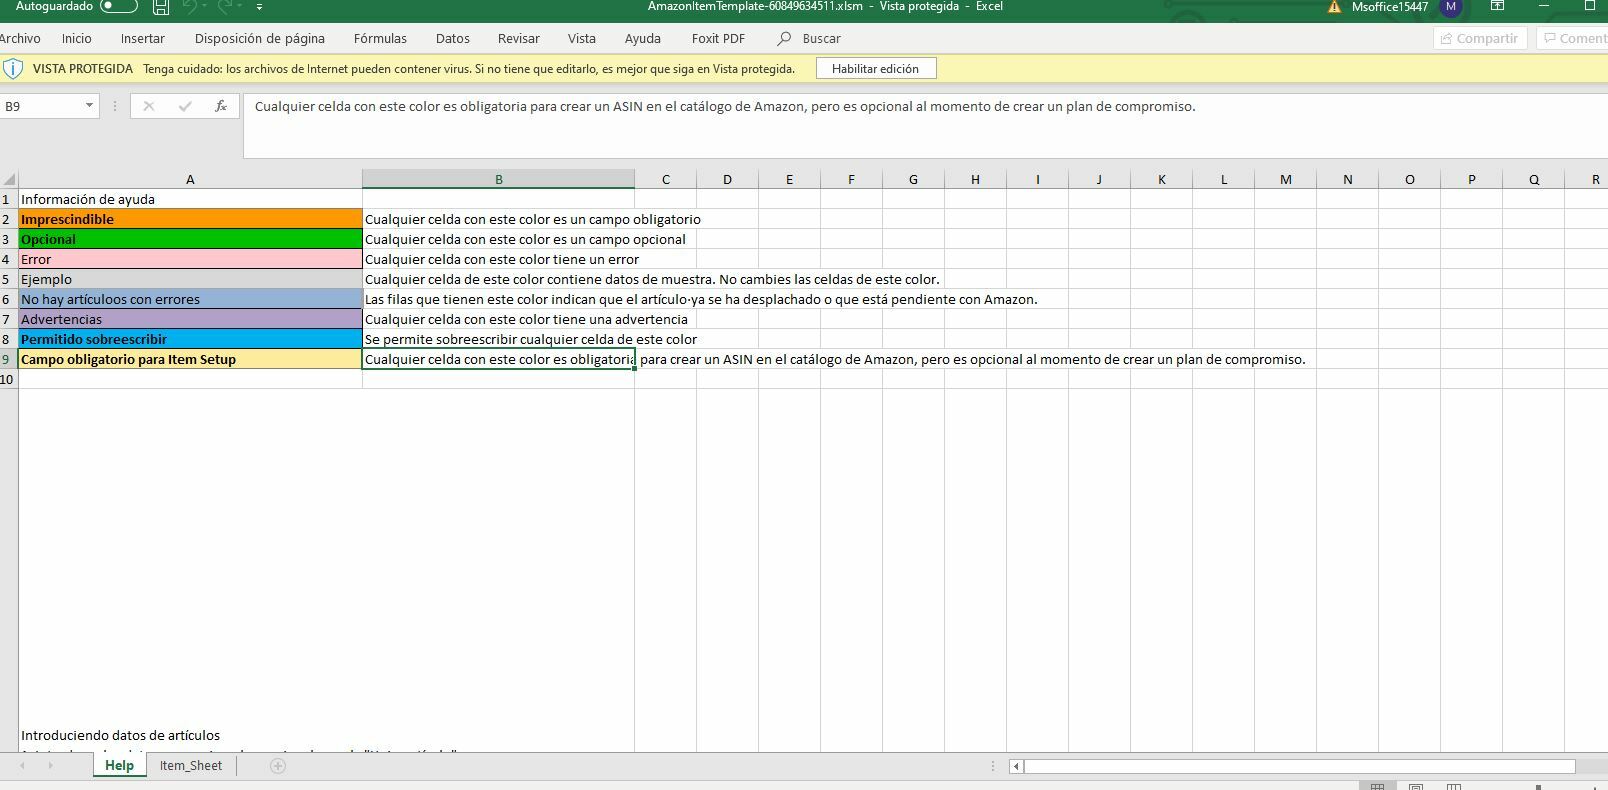The width and height of the screenshot is (1608, 790).
Task: Click the account warning triangle icon
Action: click(x=1334, y=7)
